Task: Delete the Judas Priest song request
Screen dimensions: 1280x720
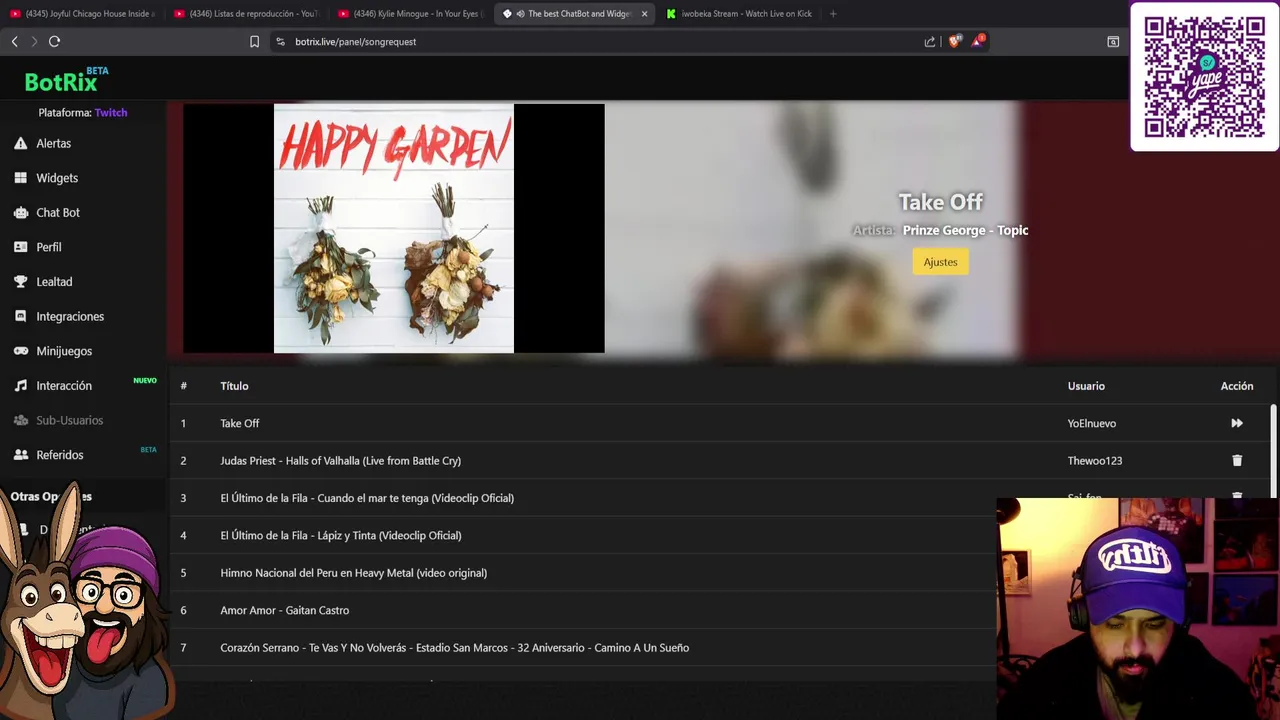Action: pos(1237,461)
